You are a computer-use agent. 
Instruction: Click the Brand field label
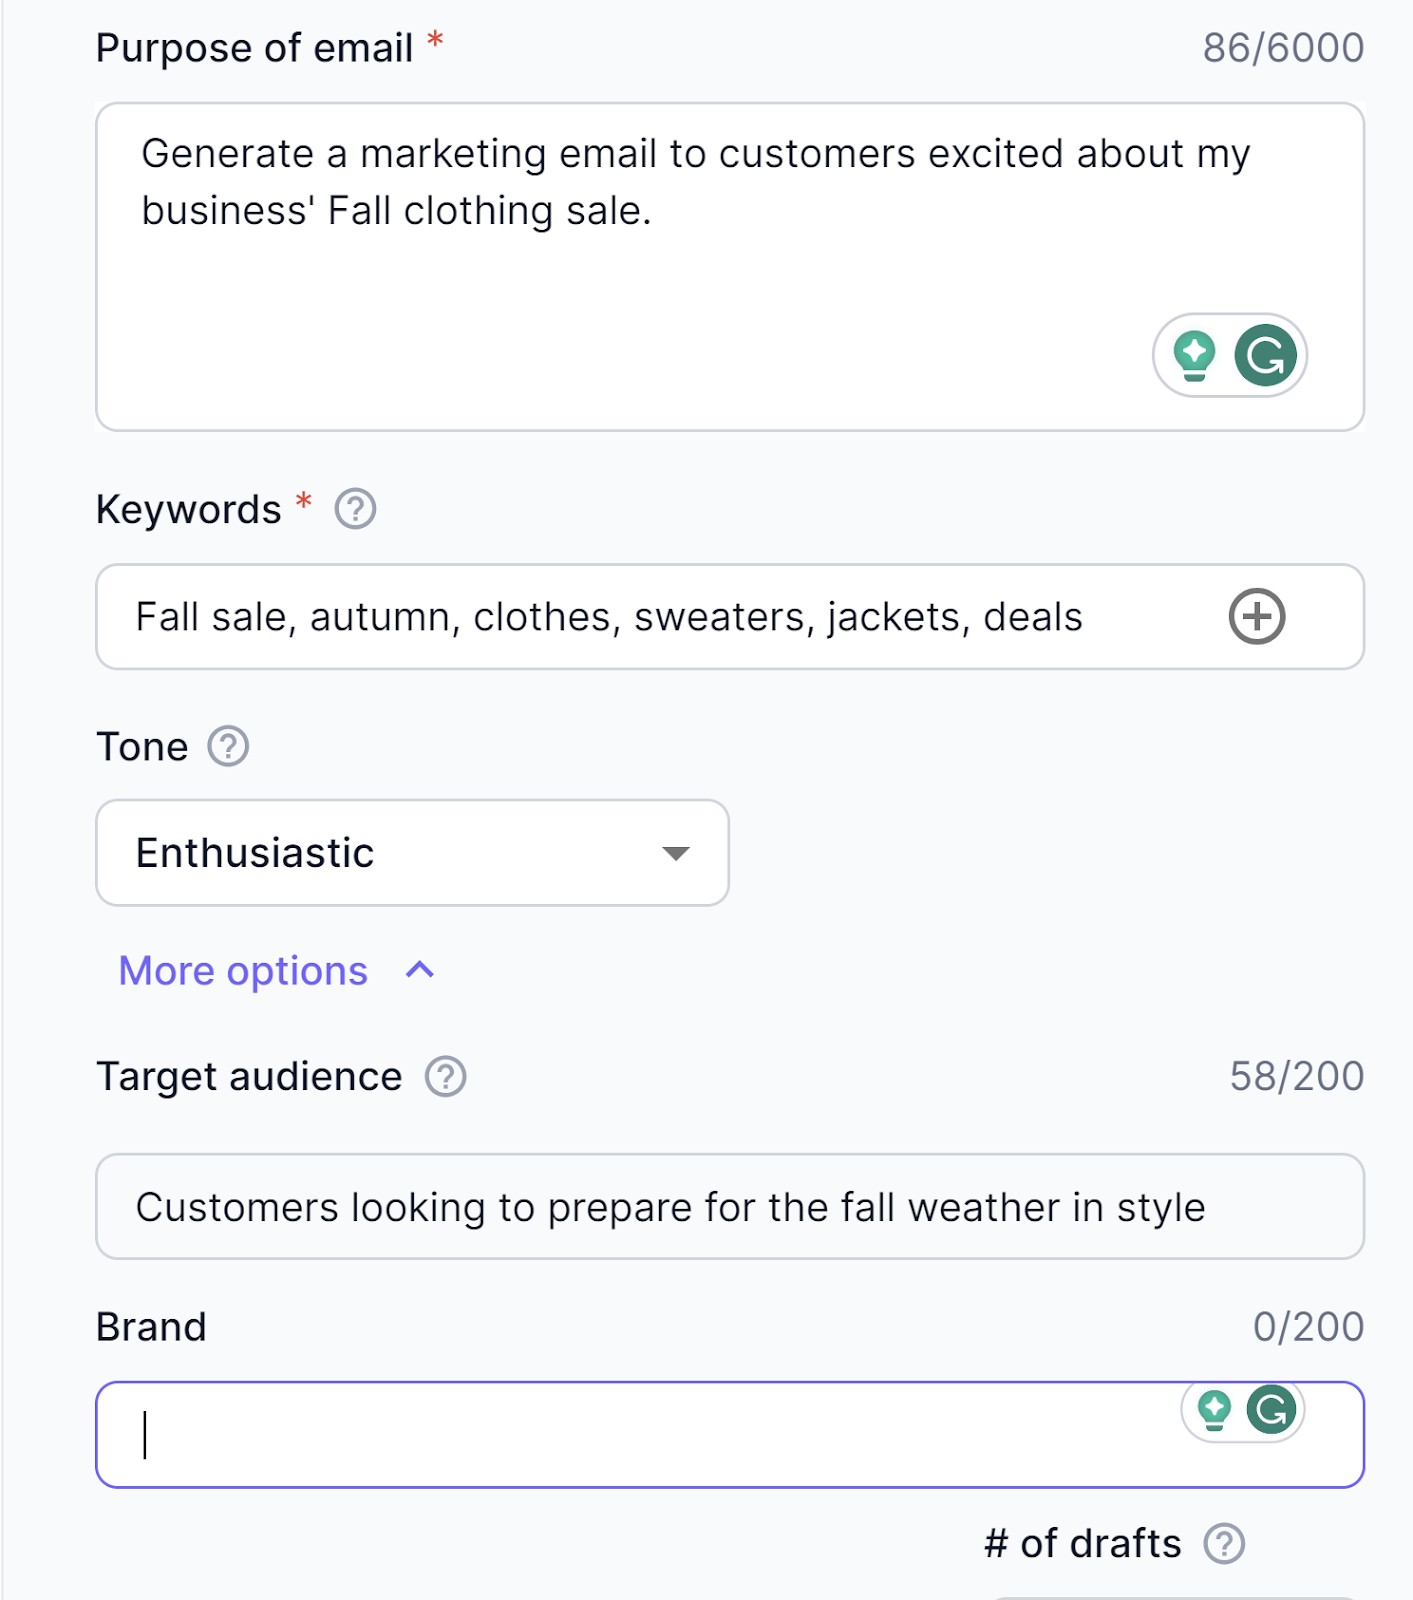pos(151,1327)
